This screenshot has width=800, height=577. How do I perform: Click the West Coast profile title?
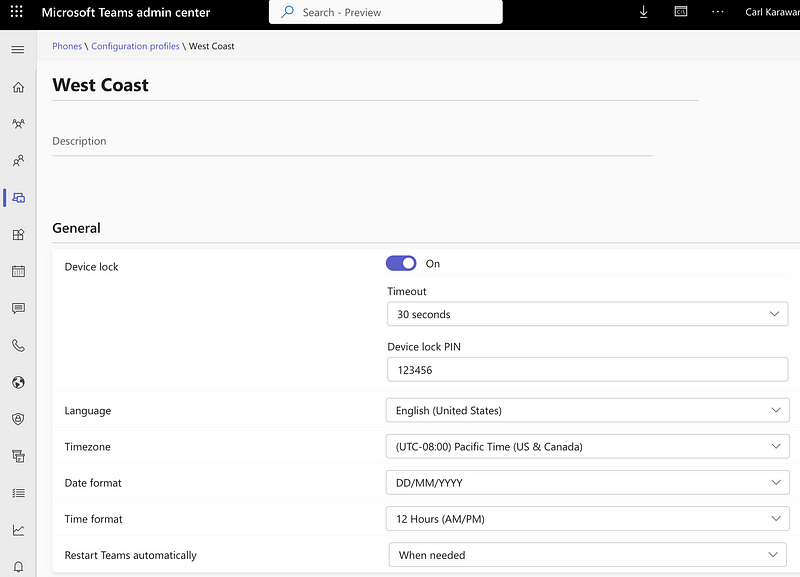click(x=101, y=85)
